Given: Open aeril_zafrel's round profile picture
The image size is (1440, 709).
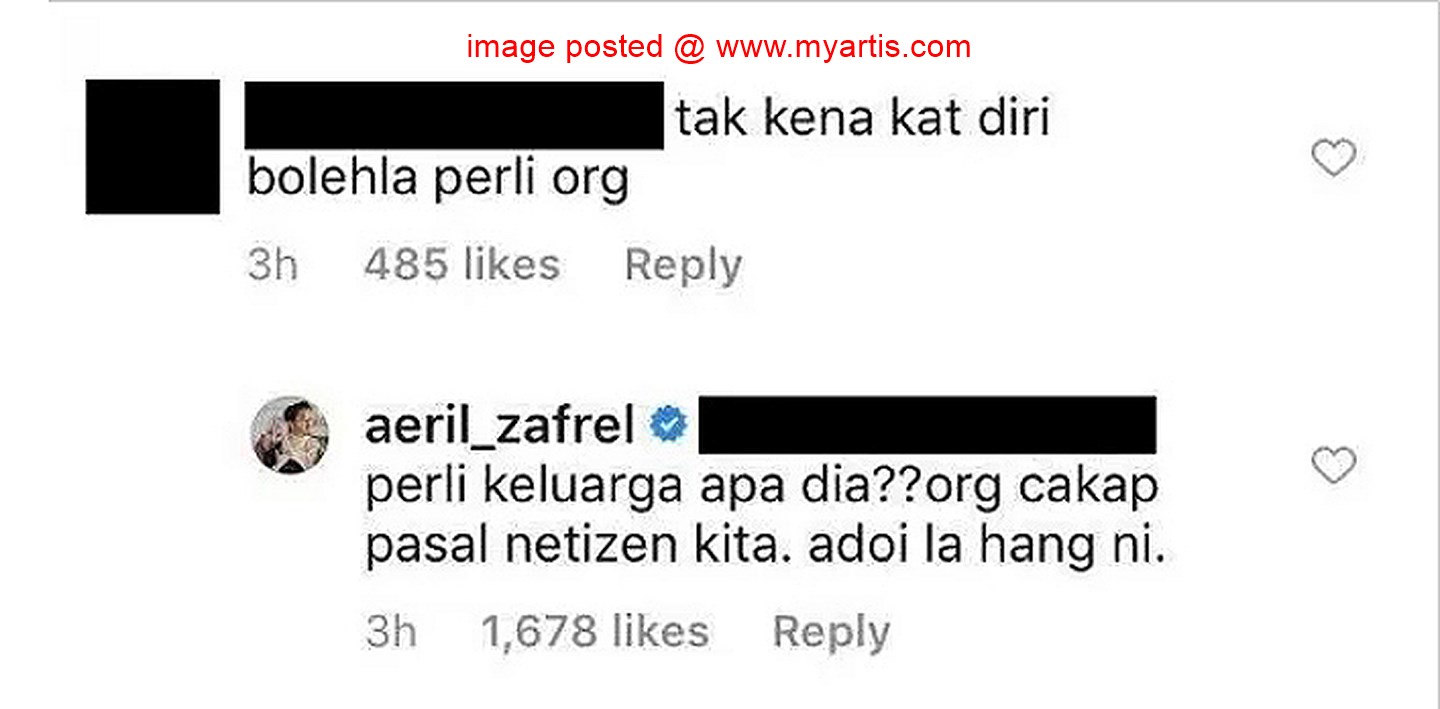Looking at the screenshot, I should [x=290, y=434].
